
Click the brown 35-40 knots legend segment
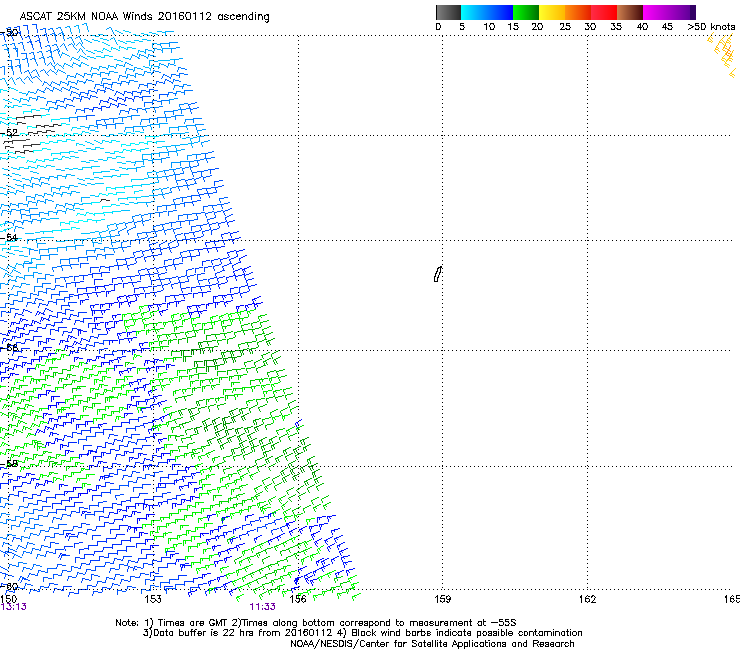630,12
